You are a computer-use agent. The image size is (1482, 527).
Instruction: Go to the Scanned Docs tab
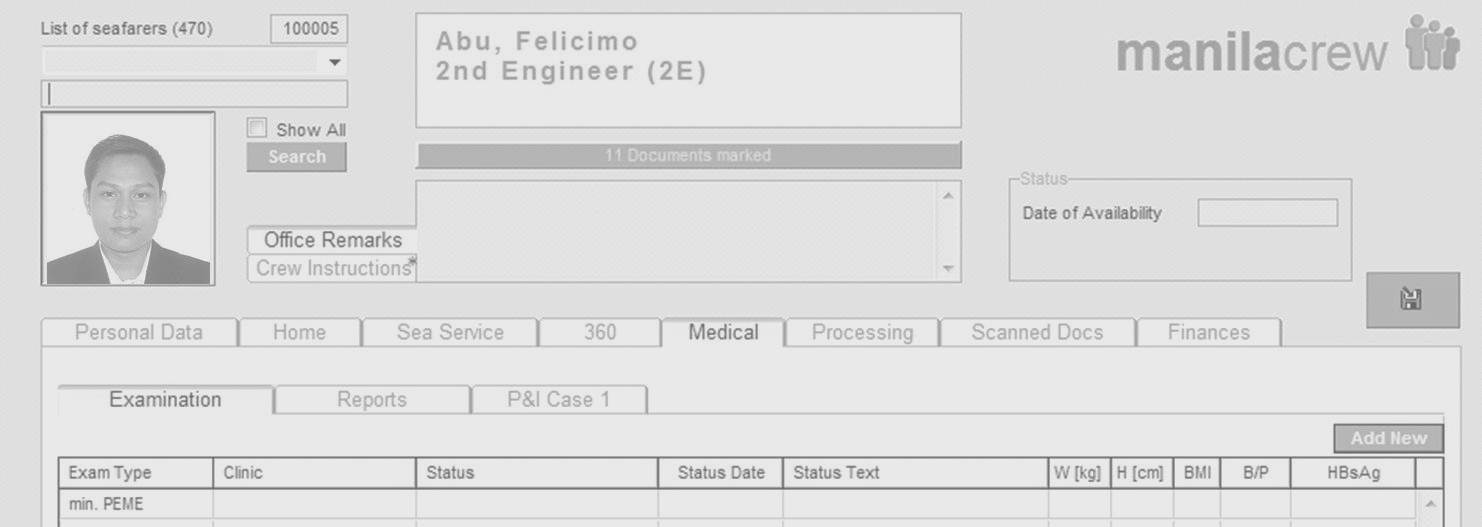click(1037, 333)
